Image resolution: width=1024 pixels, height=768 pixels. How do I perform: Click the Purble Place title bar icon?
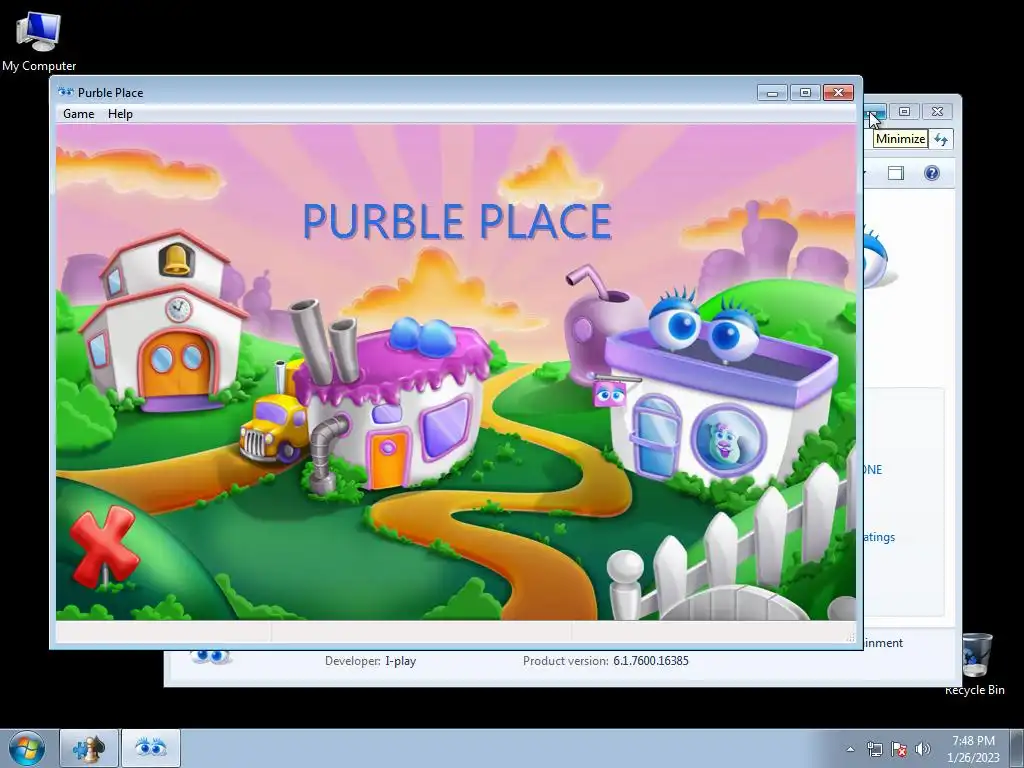coord(65,92)
